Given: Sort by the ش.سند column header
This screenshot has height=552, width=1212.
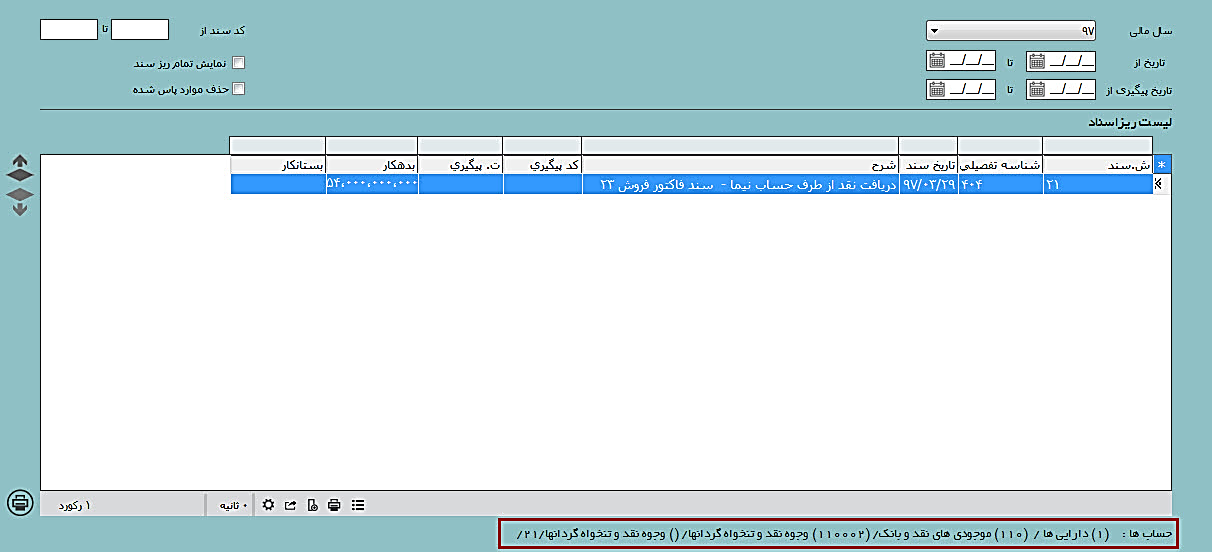Looking at the screenshot, I should [1097, 165].
